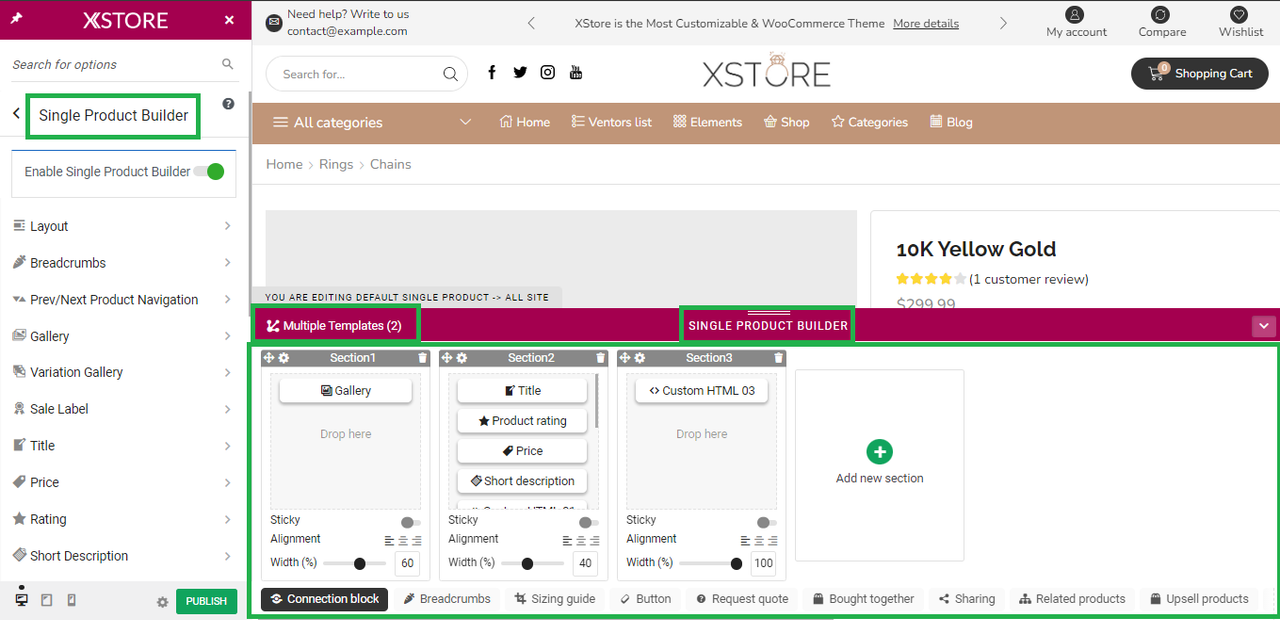Switch to mobile preview device

coord(71,600)
